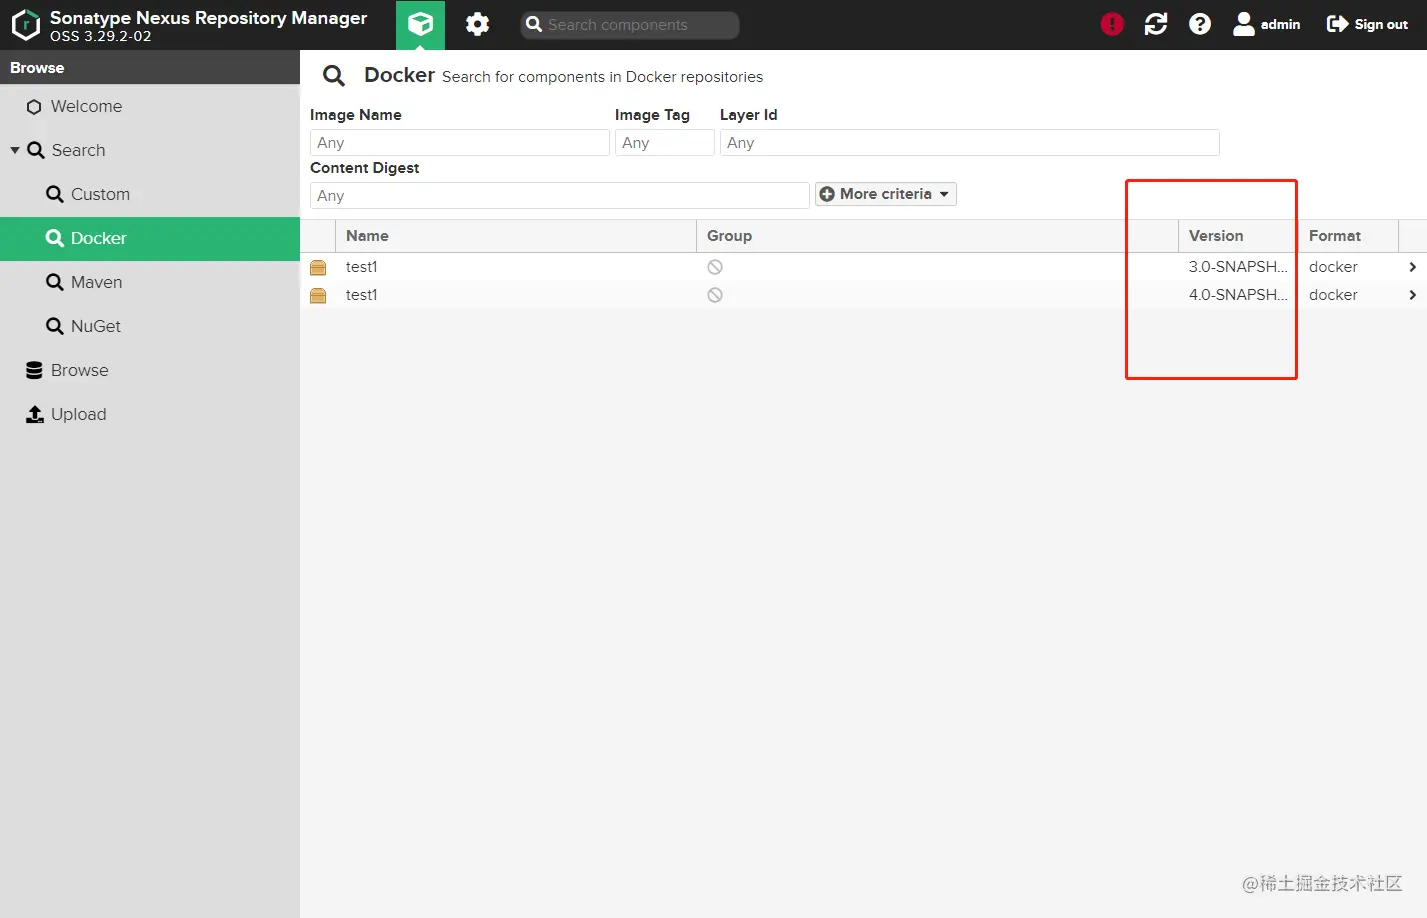Click docker format cell in 4.0-SNAPSHOT row

pyautogui.click(x=1333, y=295)
